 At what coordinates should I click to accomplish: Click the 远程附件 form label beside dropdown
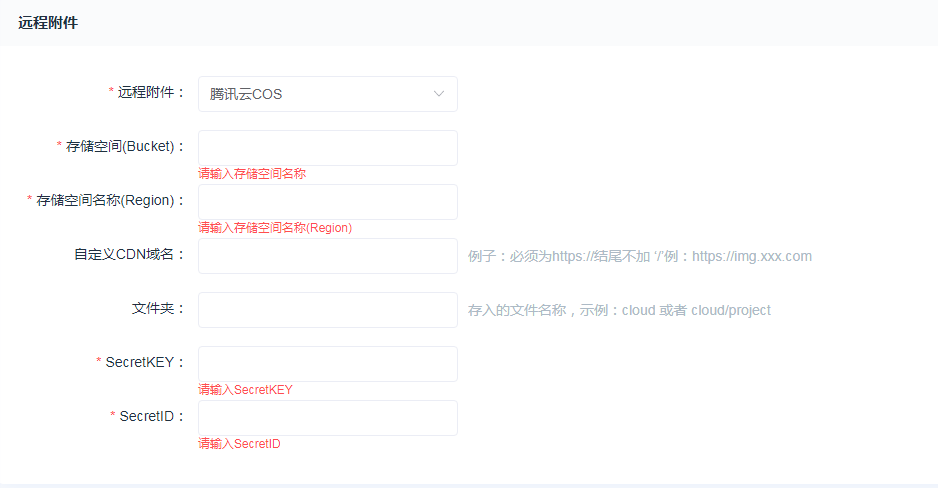[151, 92]
